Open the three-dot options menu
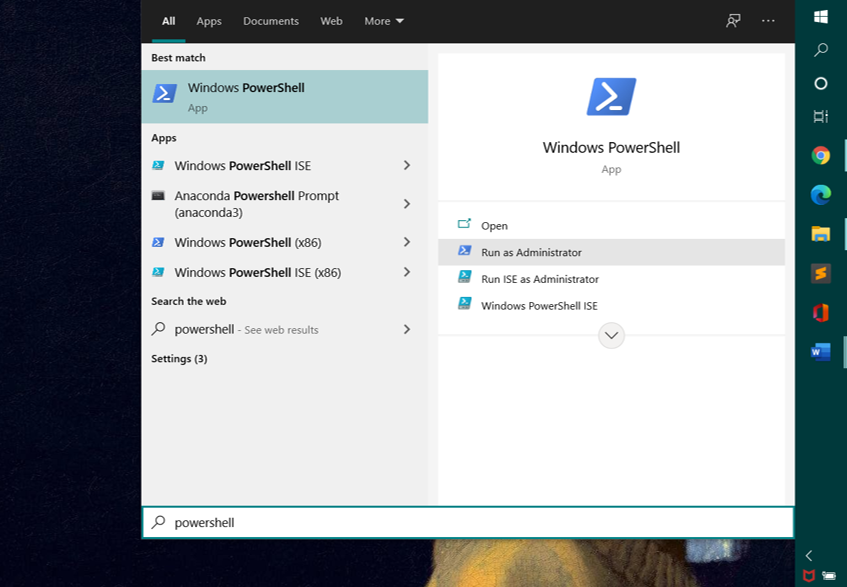Image resolution: width=847 pixels, height=587 pixels. click(x=768, y=21)
